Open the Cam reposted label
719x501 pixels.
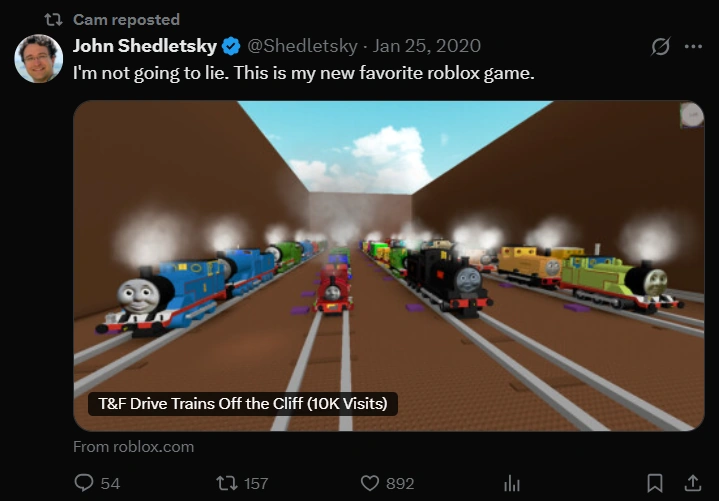coord(126,20)
